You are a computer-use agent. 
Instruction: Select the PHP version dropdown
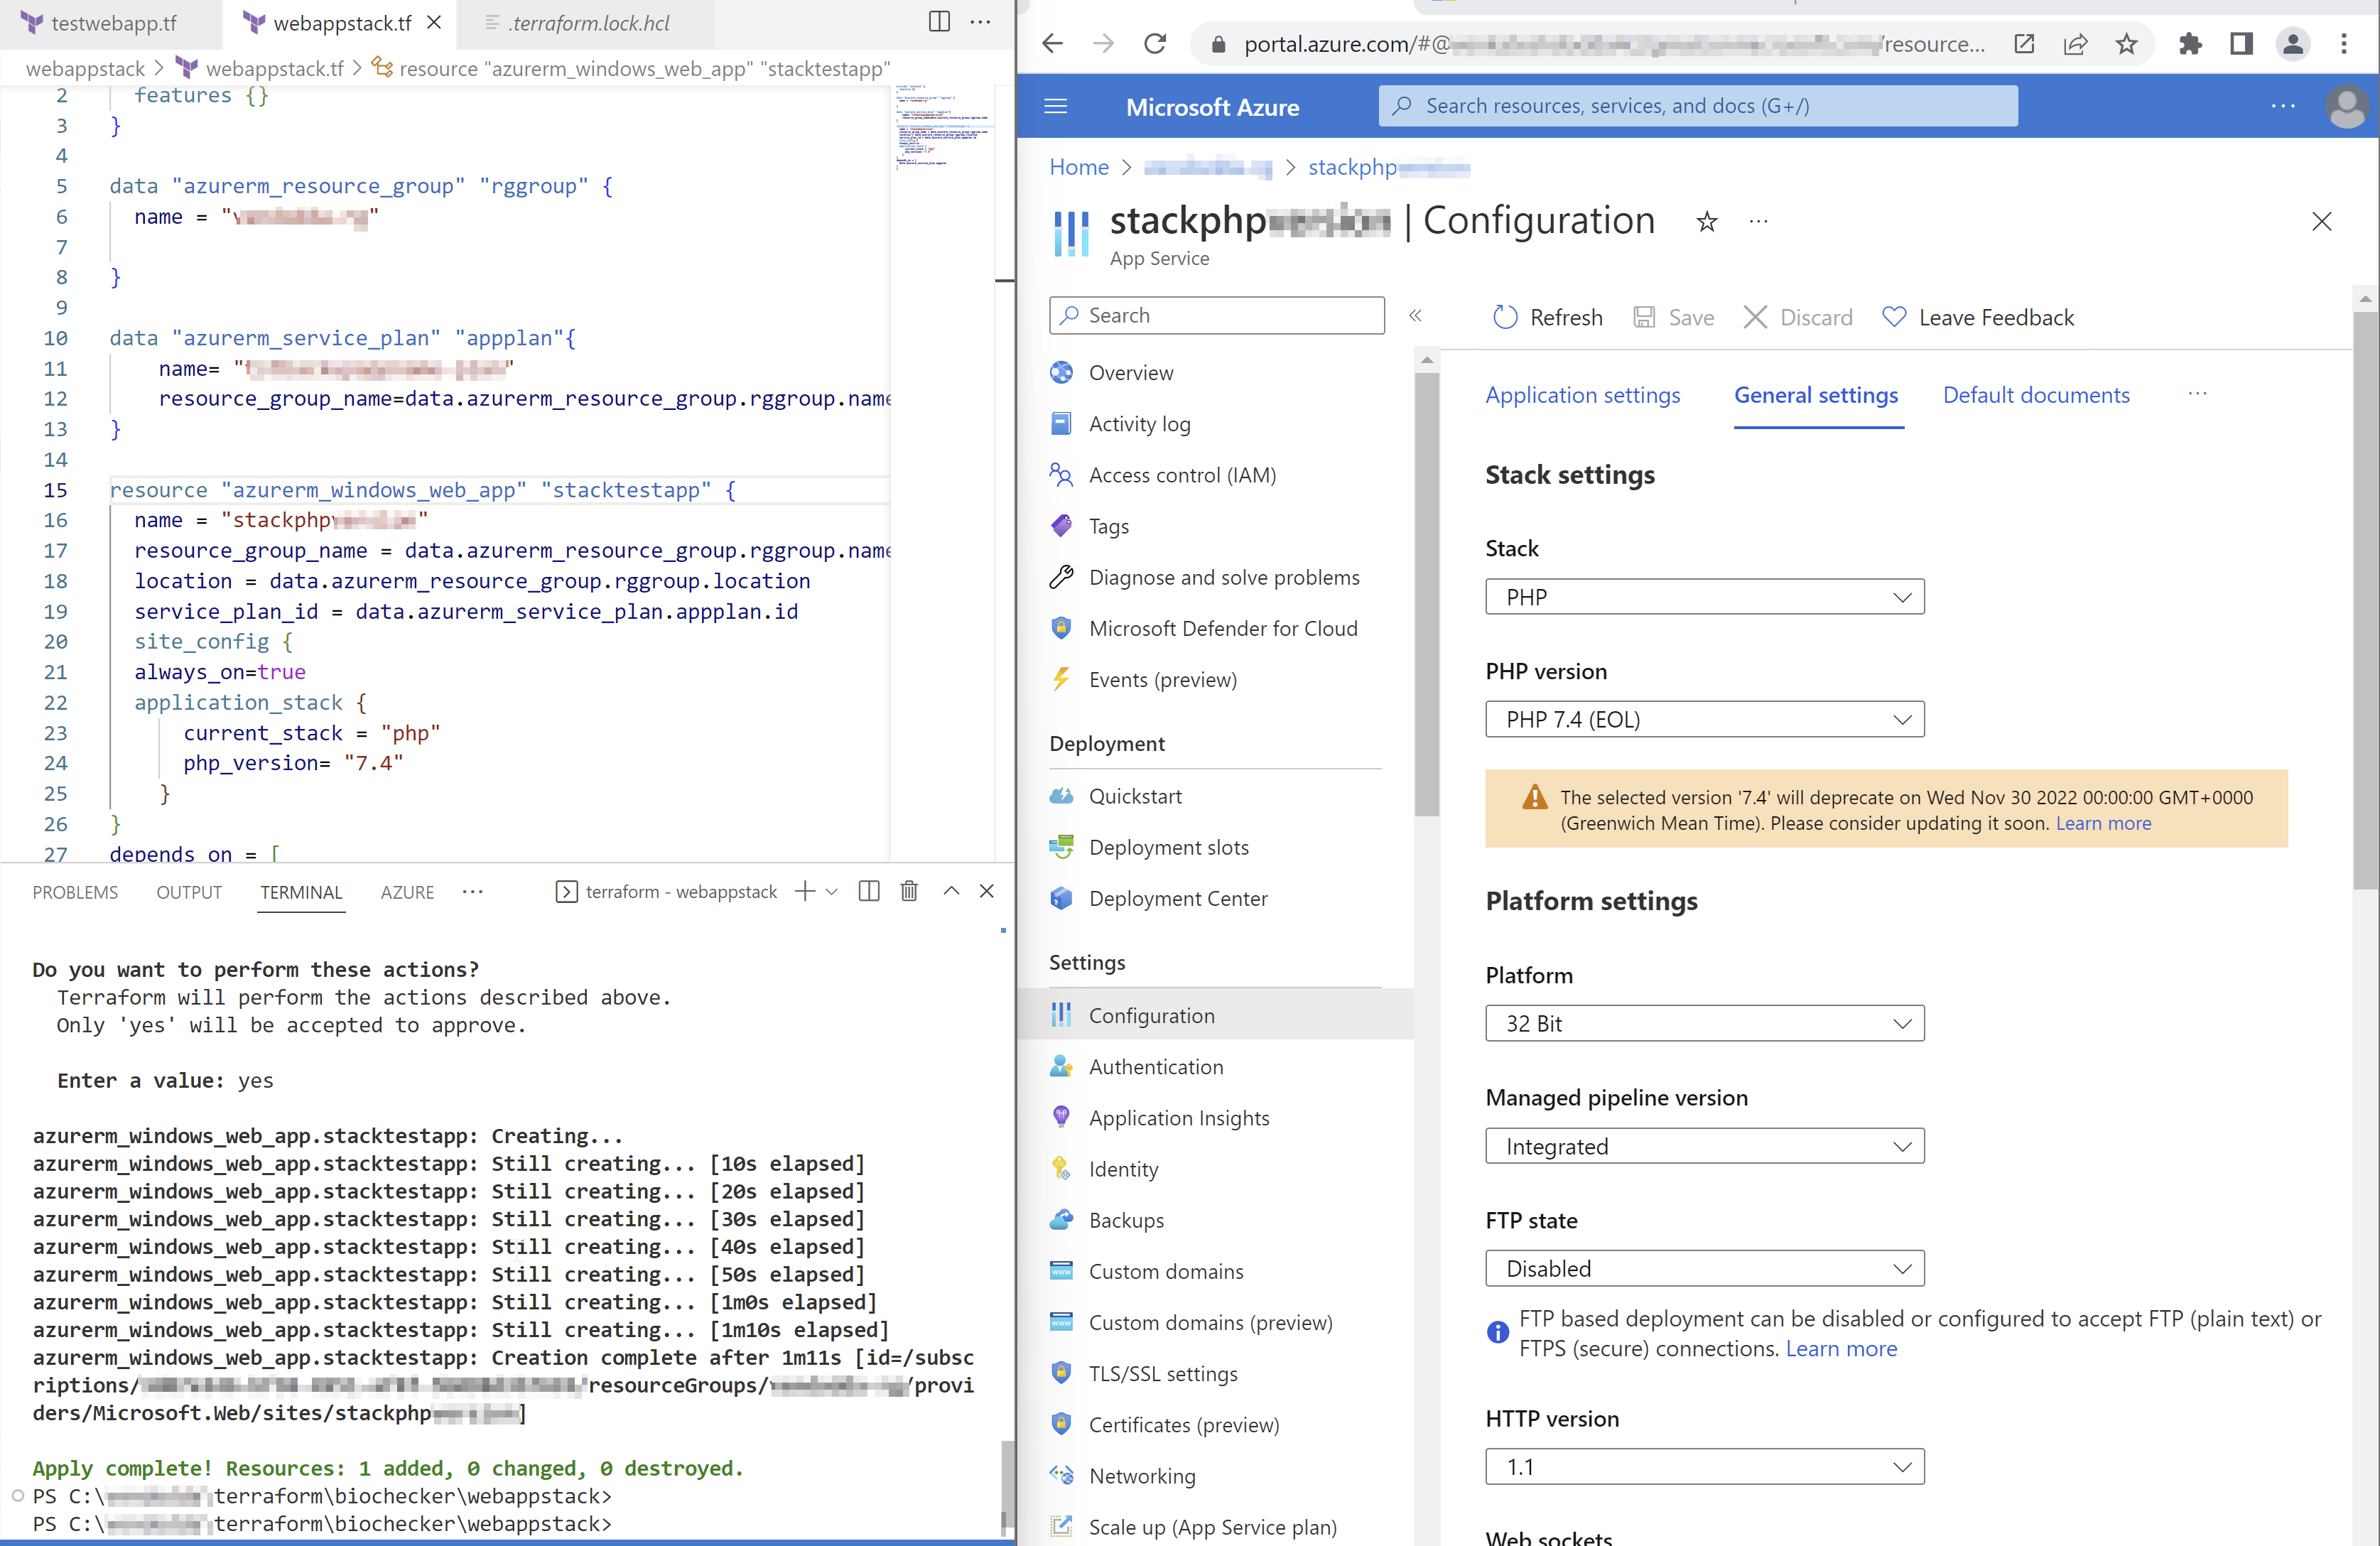tap(1705, 718)
